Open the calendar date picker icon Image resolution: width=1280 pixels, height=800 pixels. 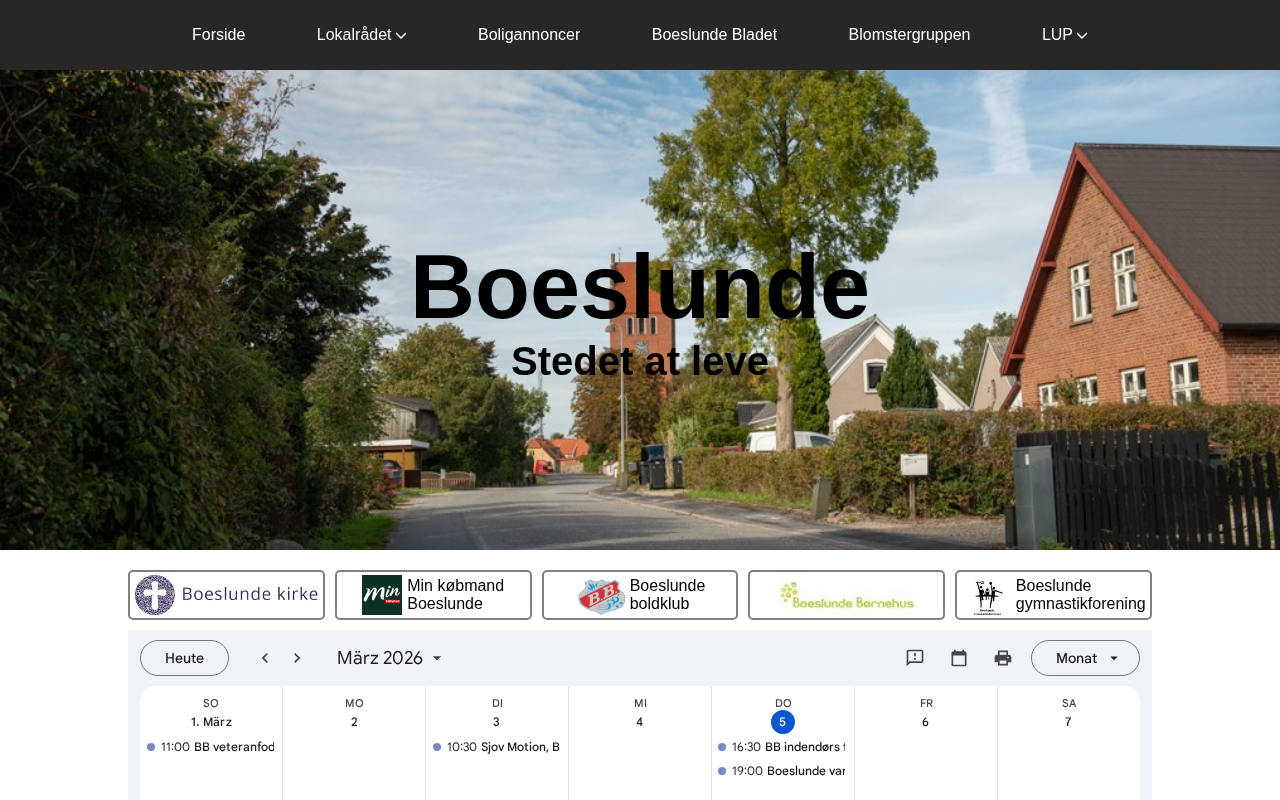(x=959, y=658)
